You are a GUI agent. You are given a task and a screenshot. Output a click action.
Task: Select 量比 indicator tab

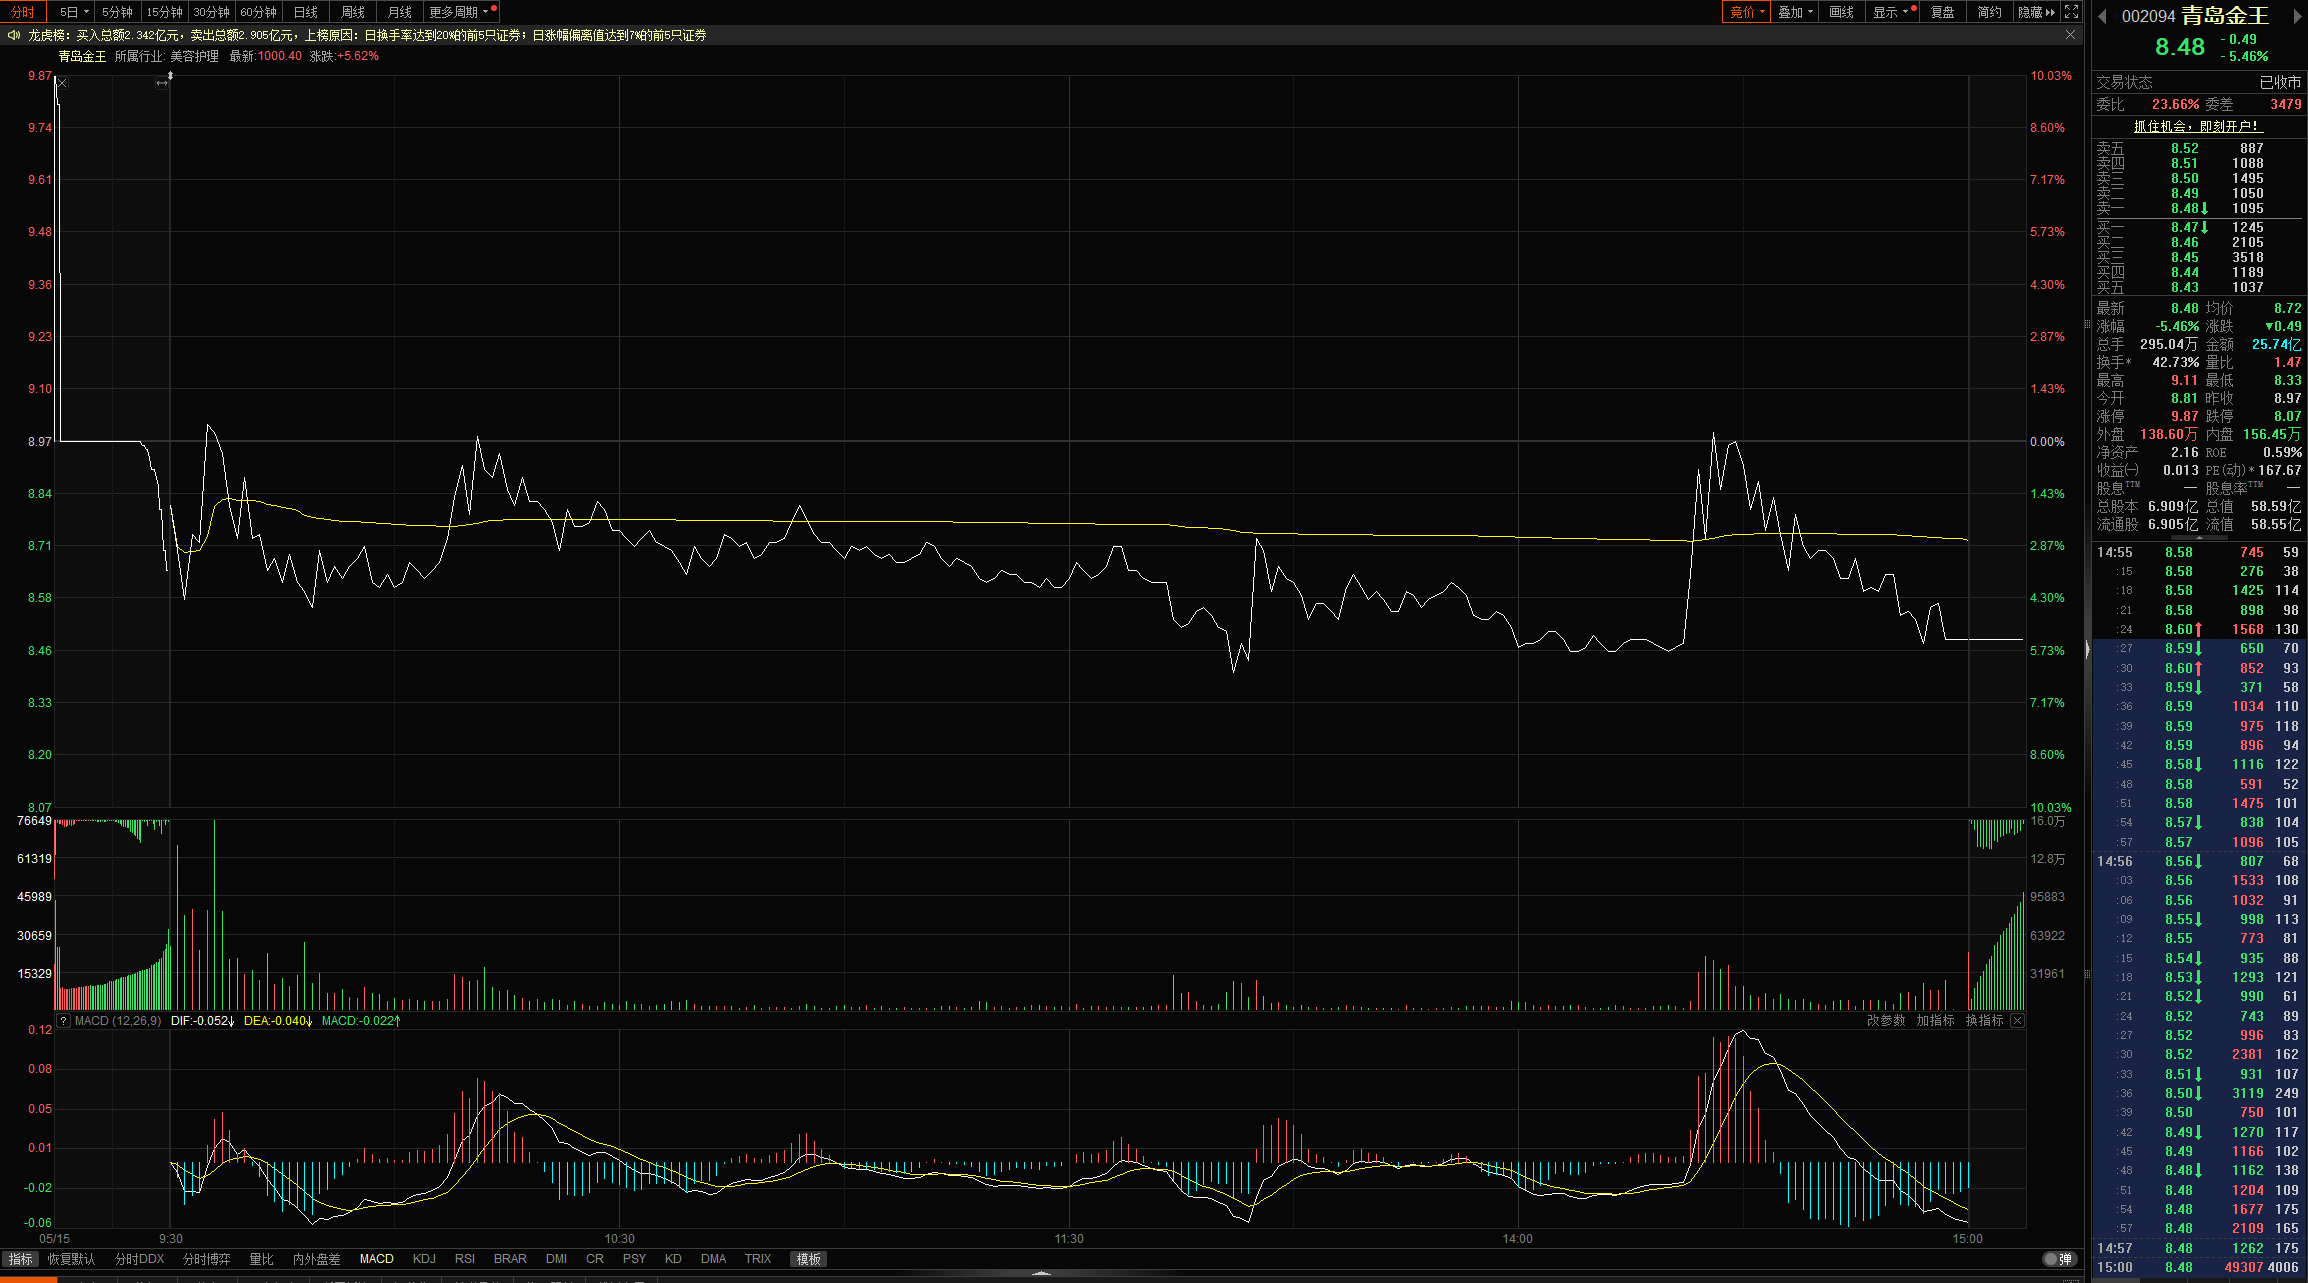pyautogui.click(x=261, y=1259)
